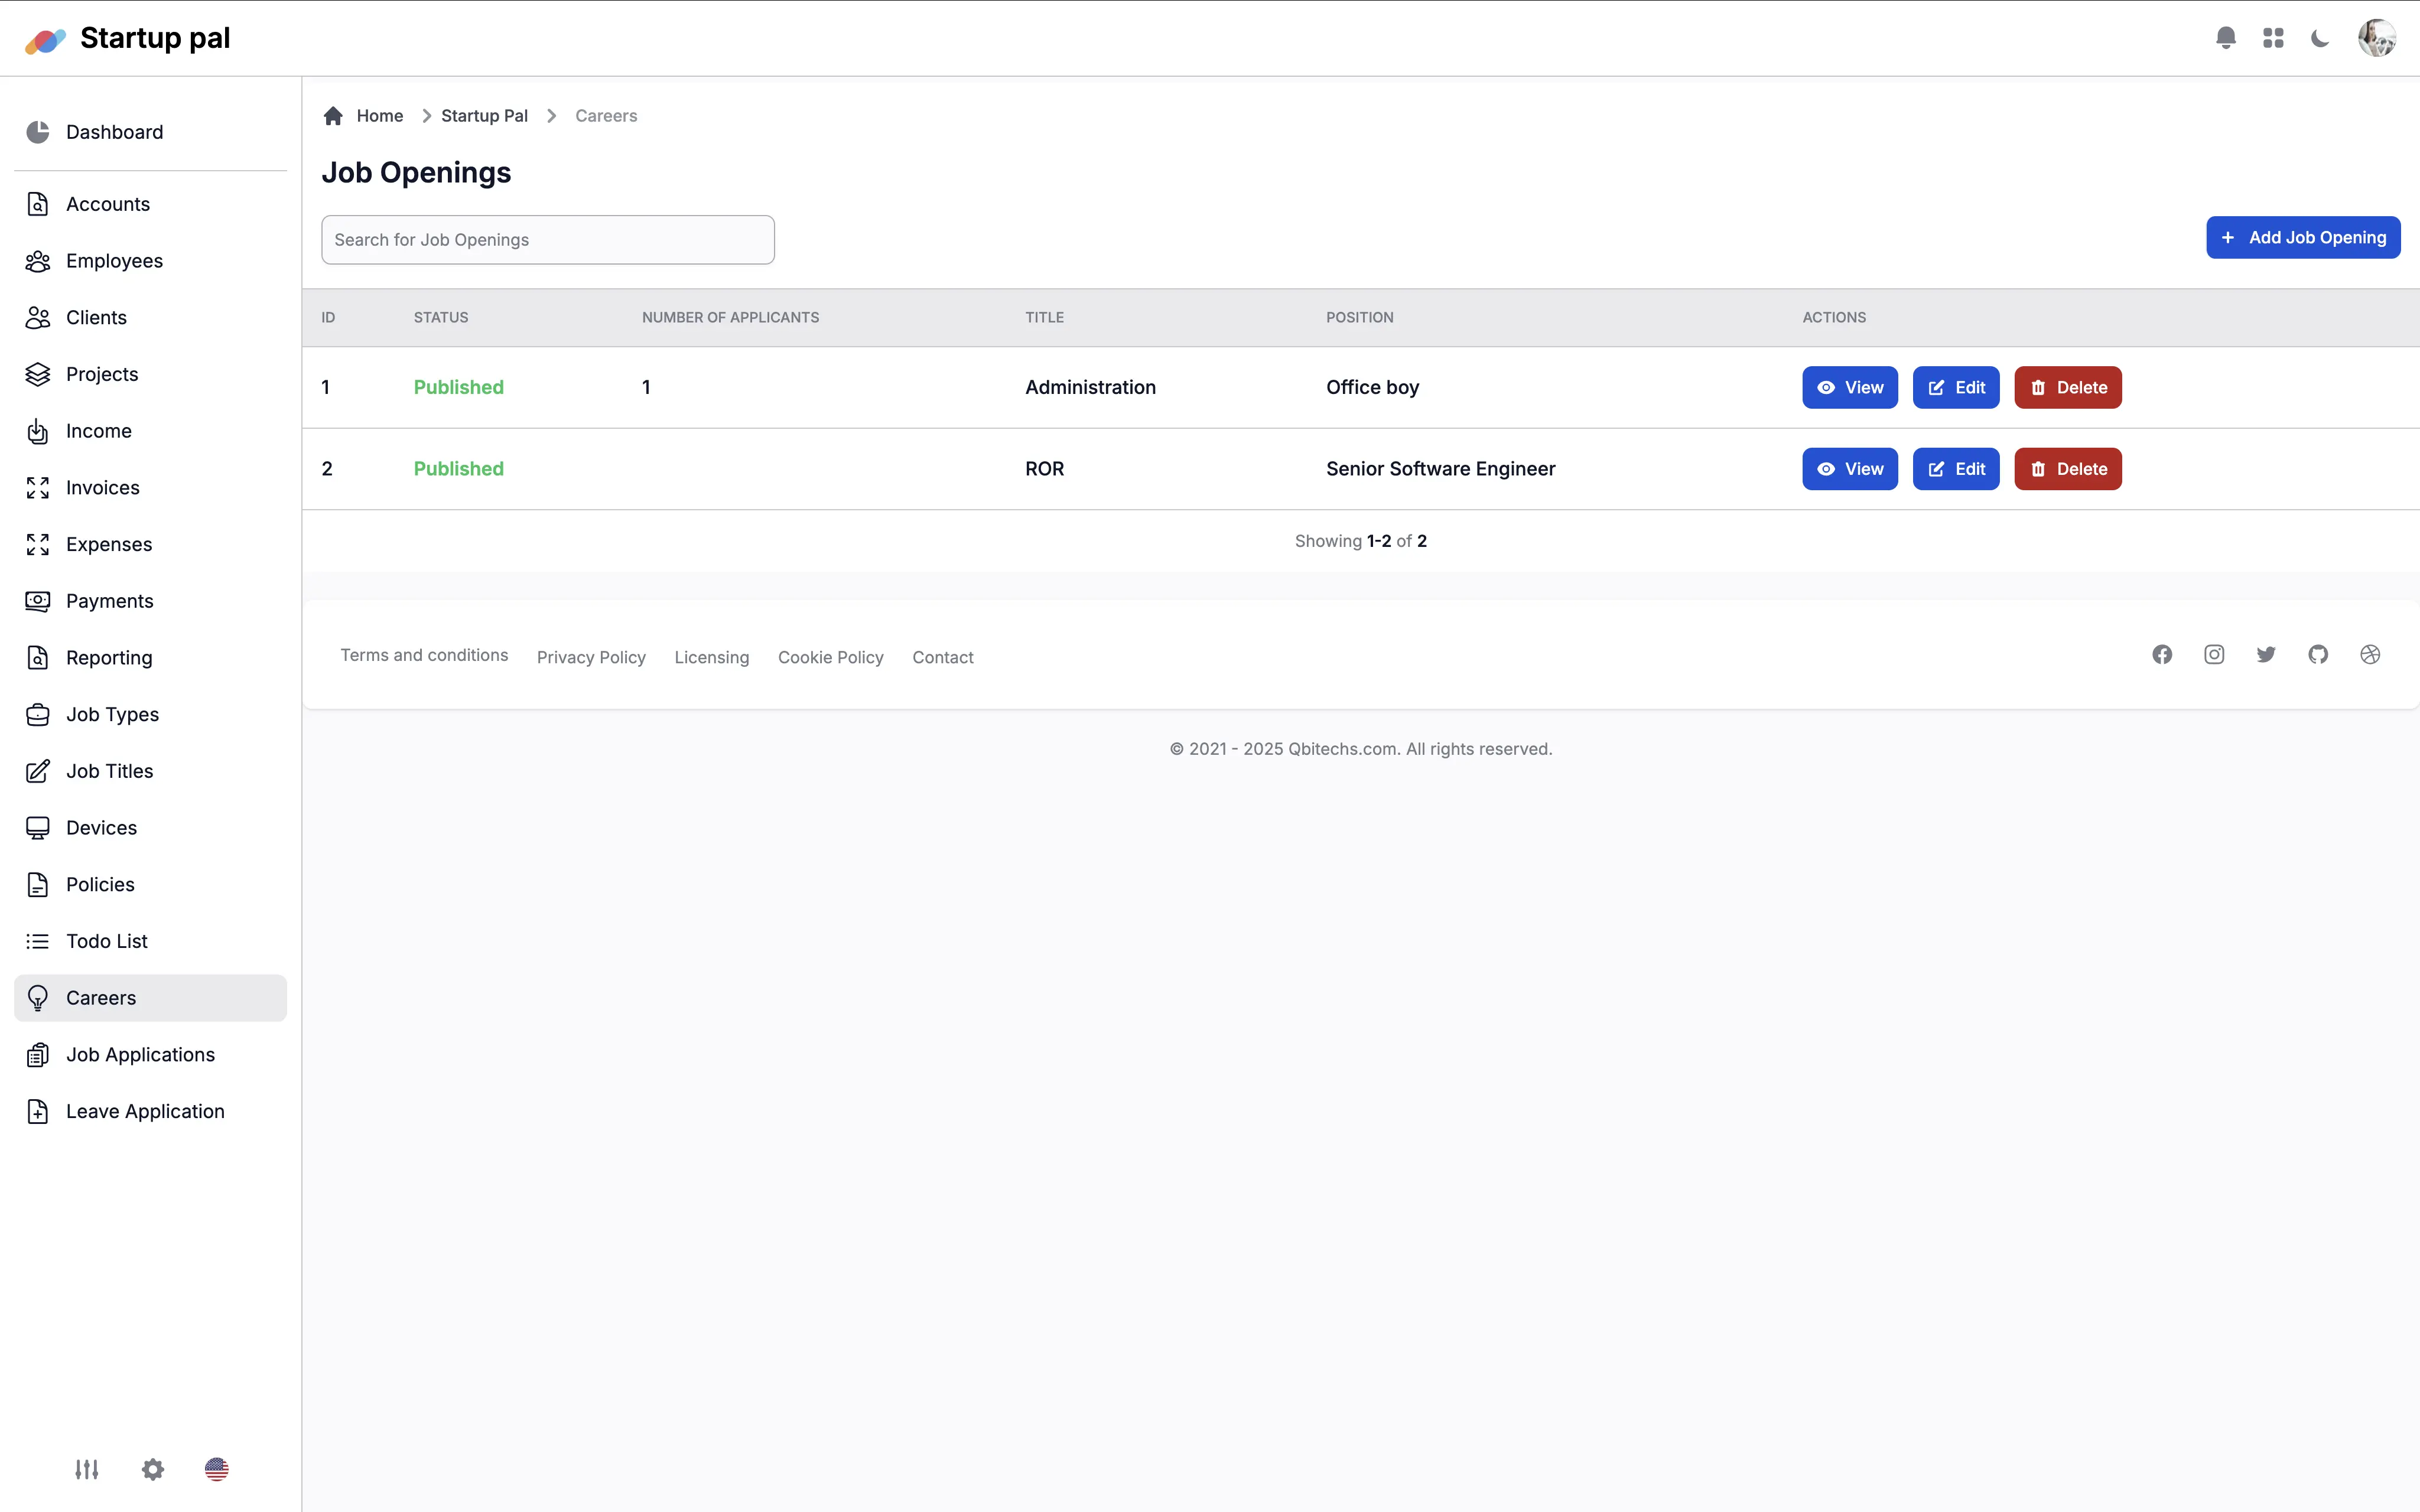Open the Twitter footer icon
Screen dimensions: 2420x1512
tap(2266, 655)
